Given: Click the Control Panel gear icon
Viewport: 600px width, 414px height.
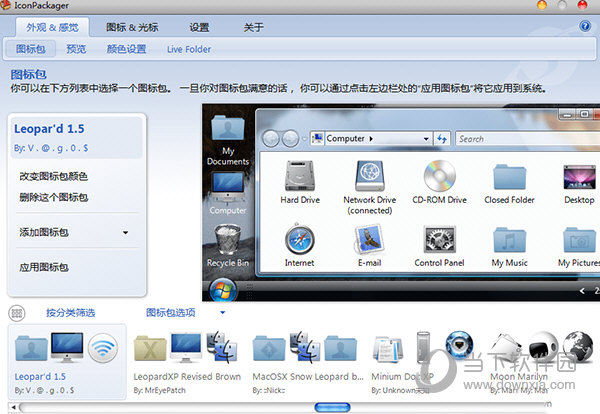Looking at the screenshot, I should point(440,240).
